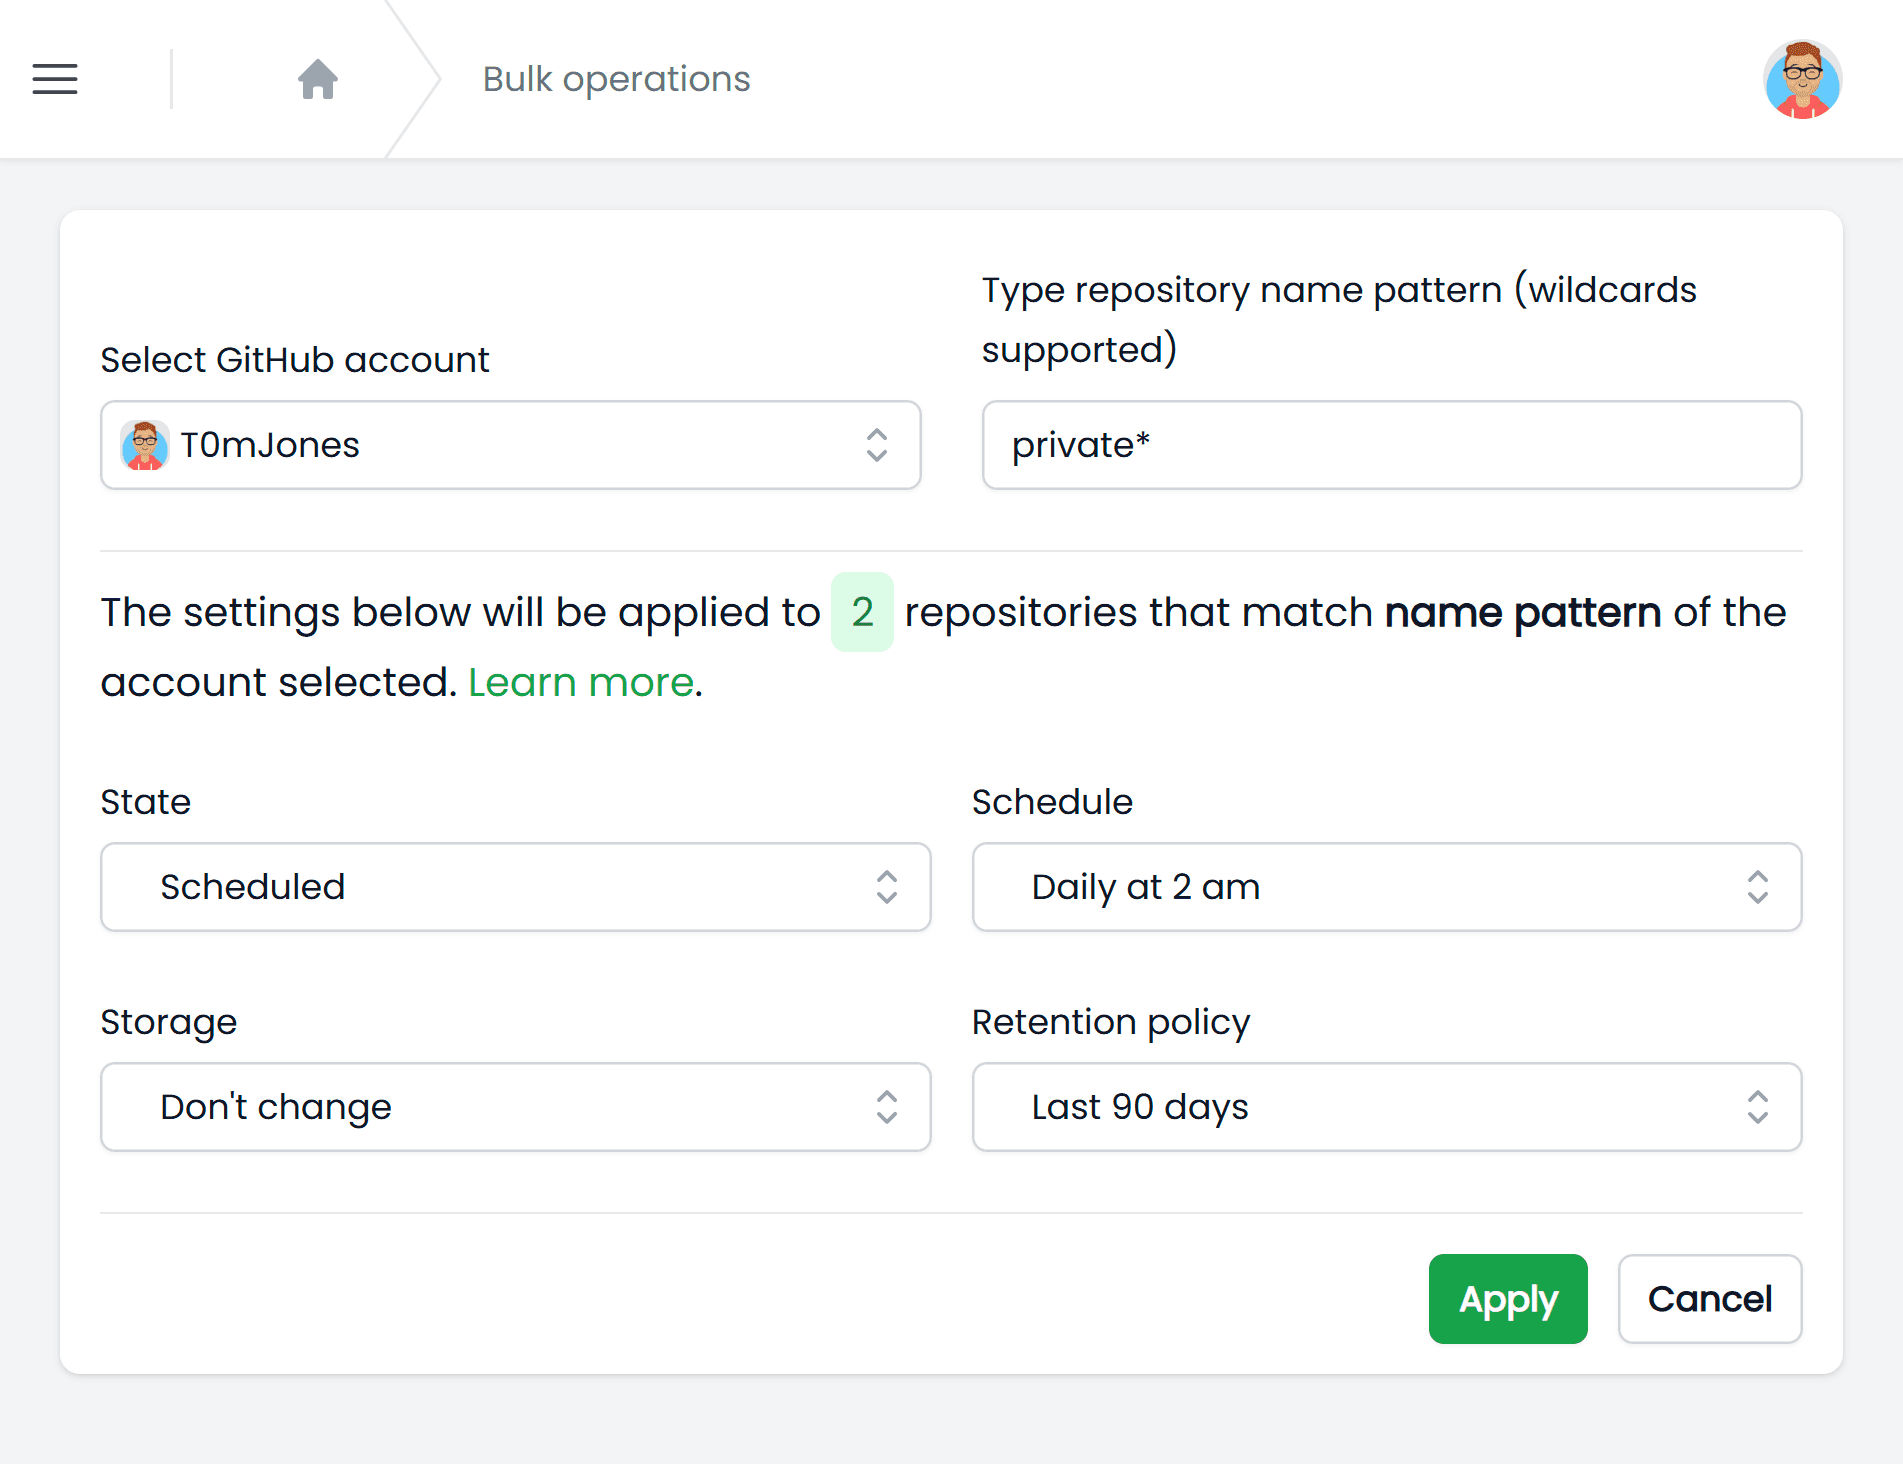The width and height of the screenshot is (1903, 1464).
Task: Click the Schedule dropdown chevron arrows
Action: [x=1758, y=887]
